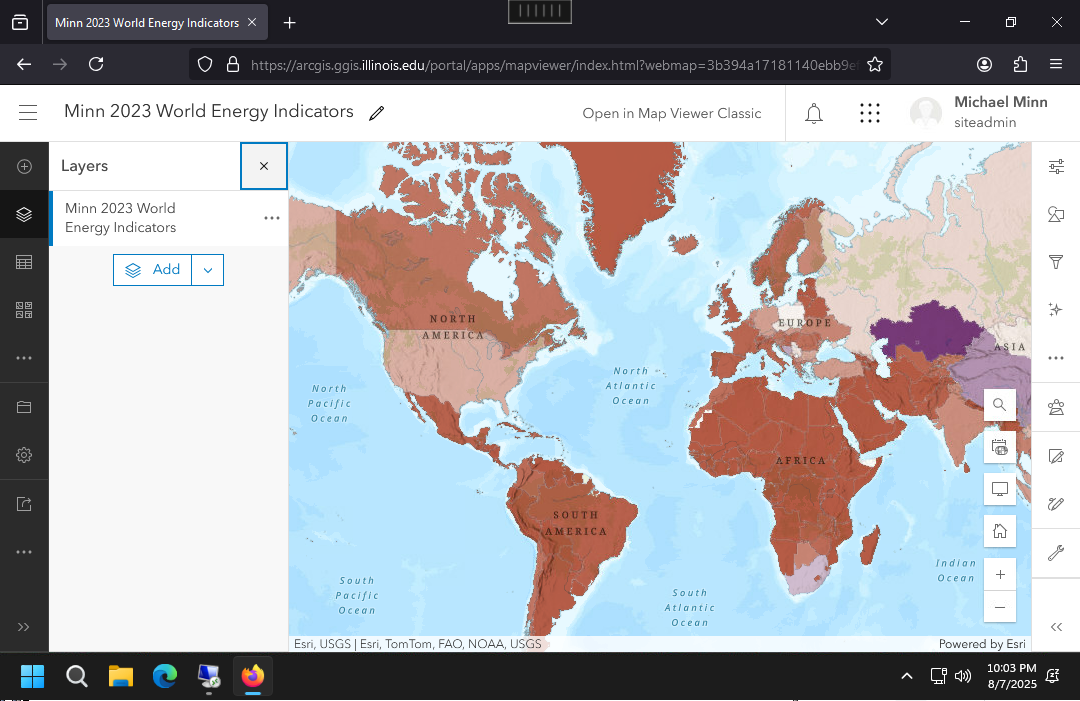Close the Layers panel
1080x701 pixels.
point(264,166)
